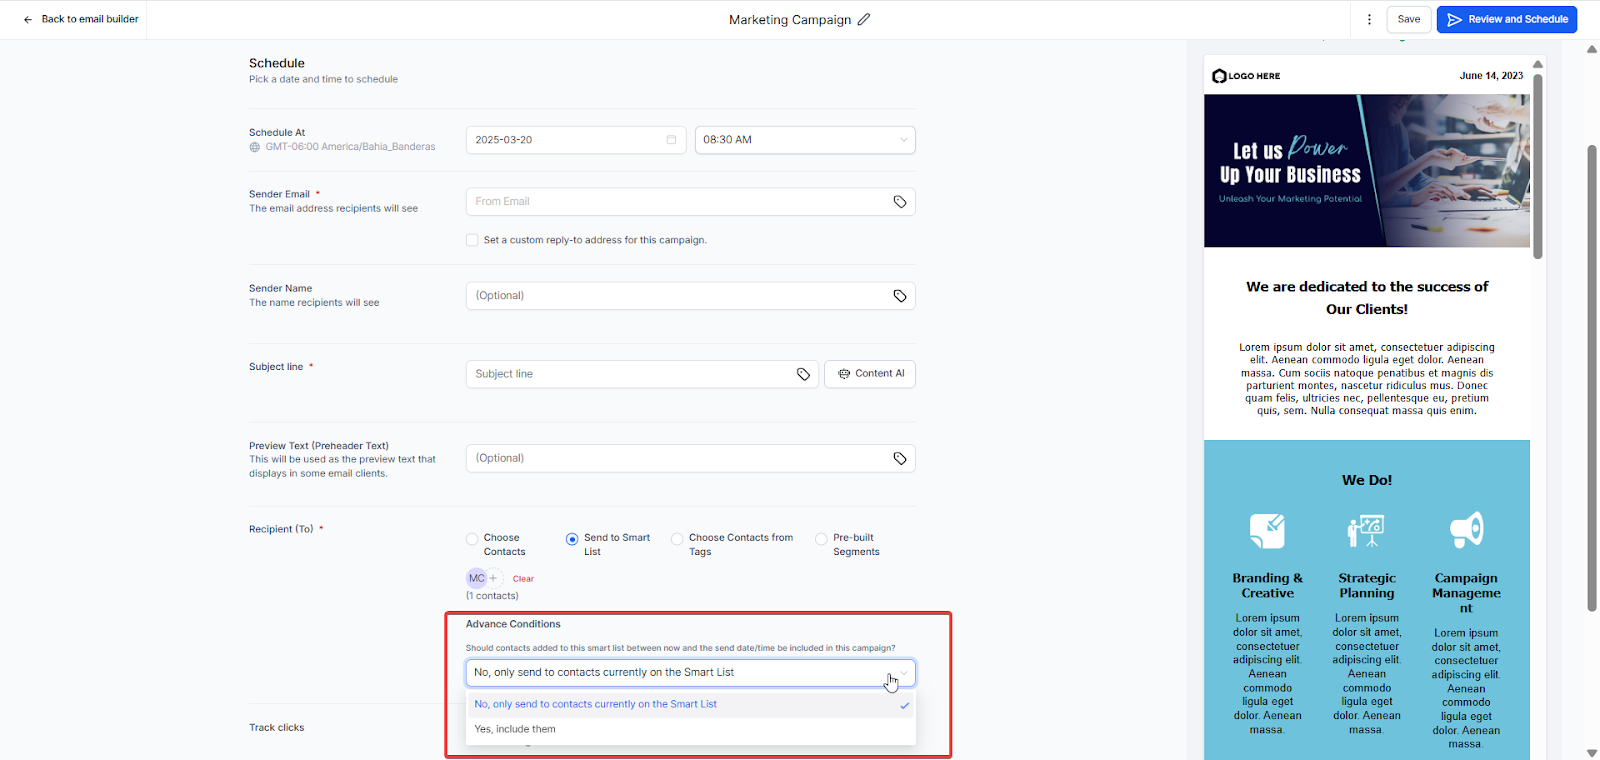Click the tag icon in Sender Email field
The height and width of the screenshot is (760, 1600).
coord(900,202)
